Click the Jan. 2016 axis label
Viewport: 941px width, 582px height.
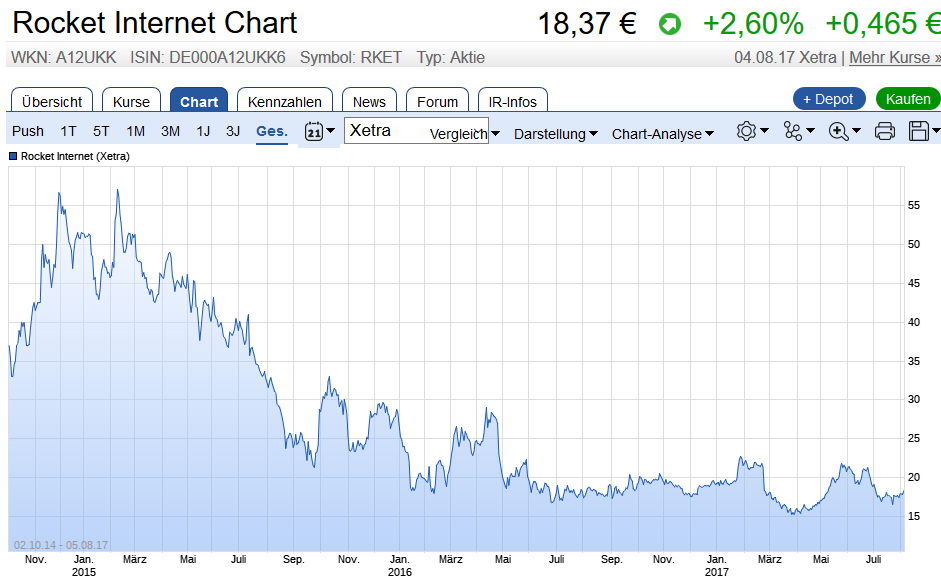coord(399,566)
